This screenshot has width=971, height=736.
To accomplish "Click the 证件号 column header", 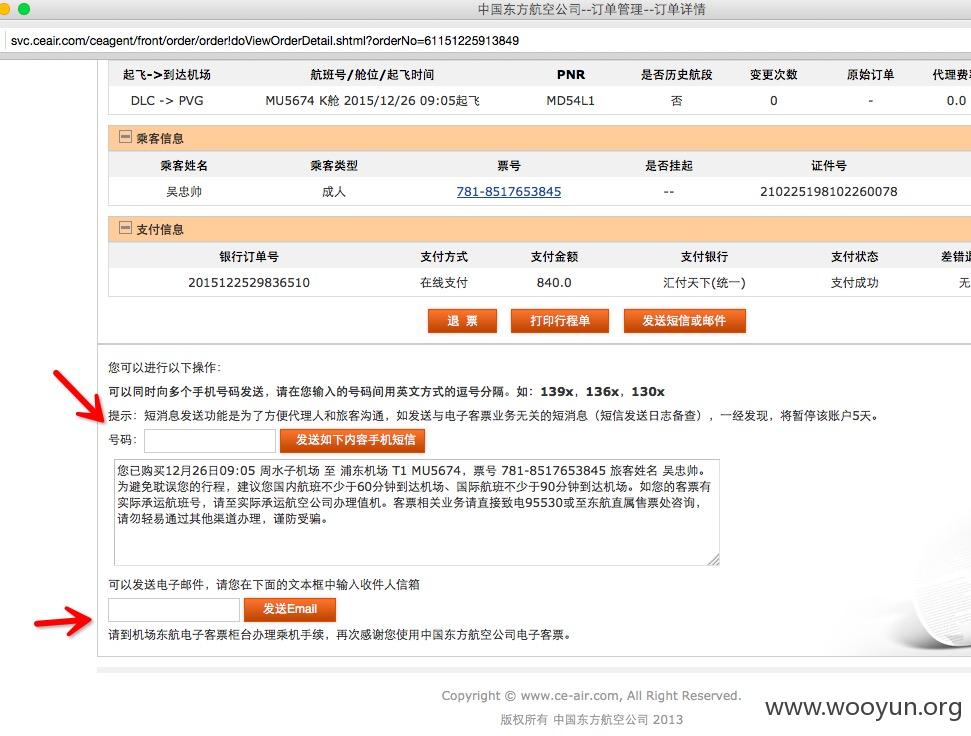I will coord(829,166).
